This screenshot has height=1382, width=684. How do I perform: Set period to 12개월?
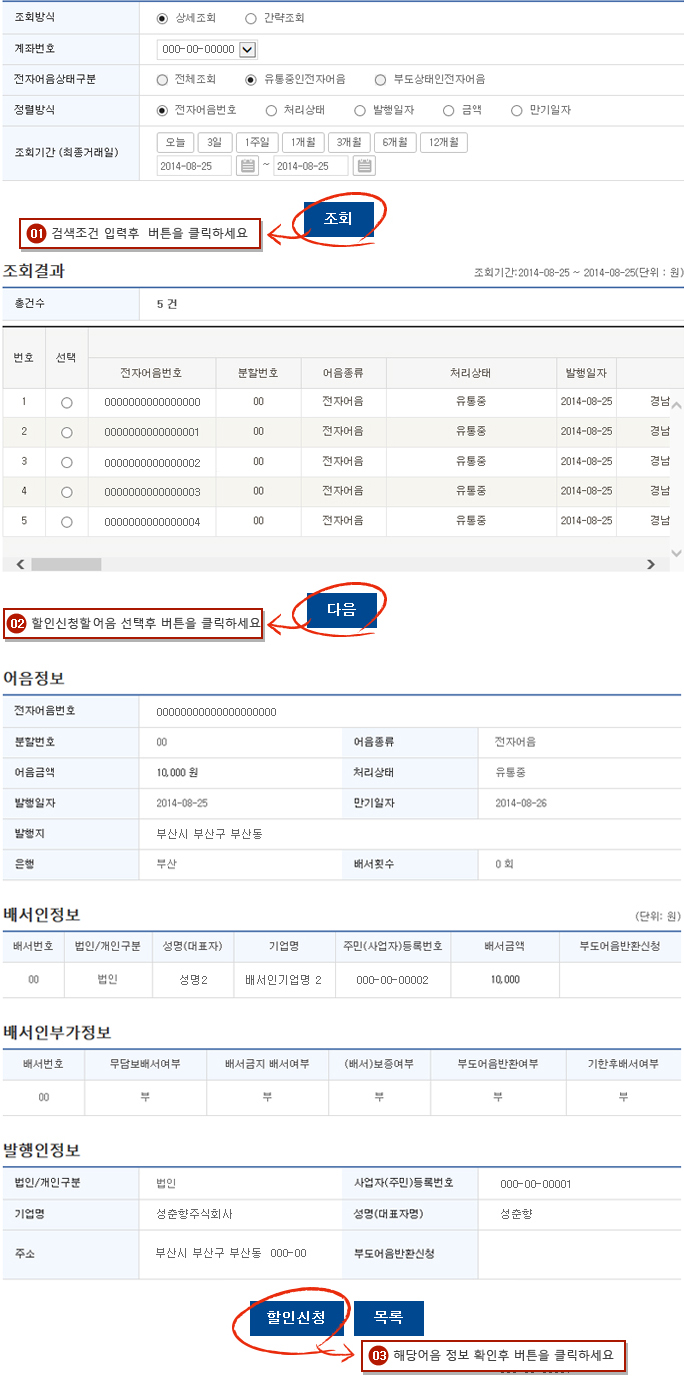point(444,142)
